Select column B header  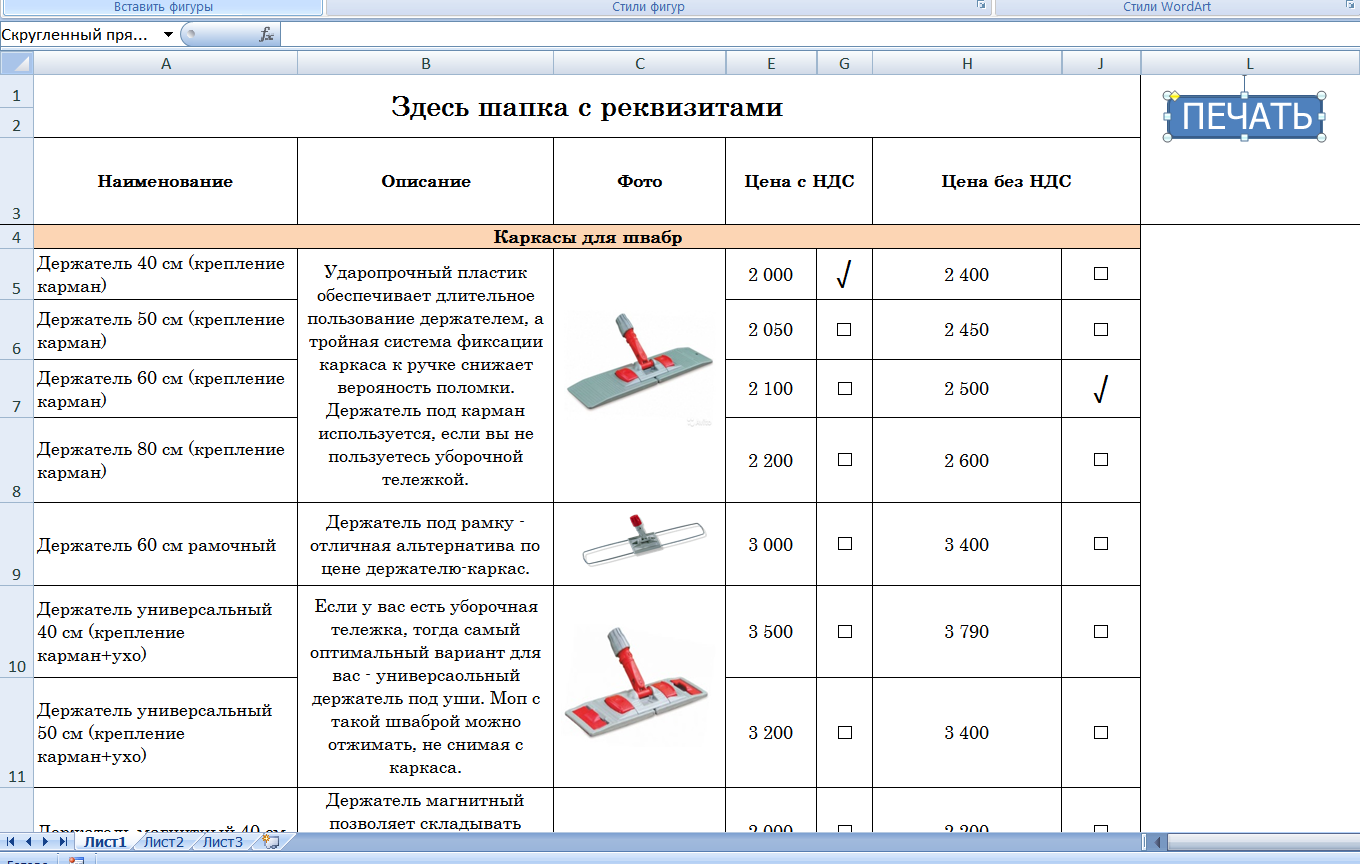click(426, 64)
